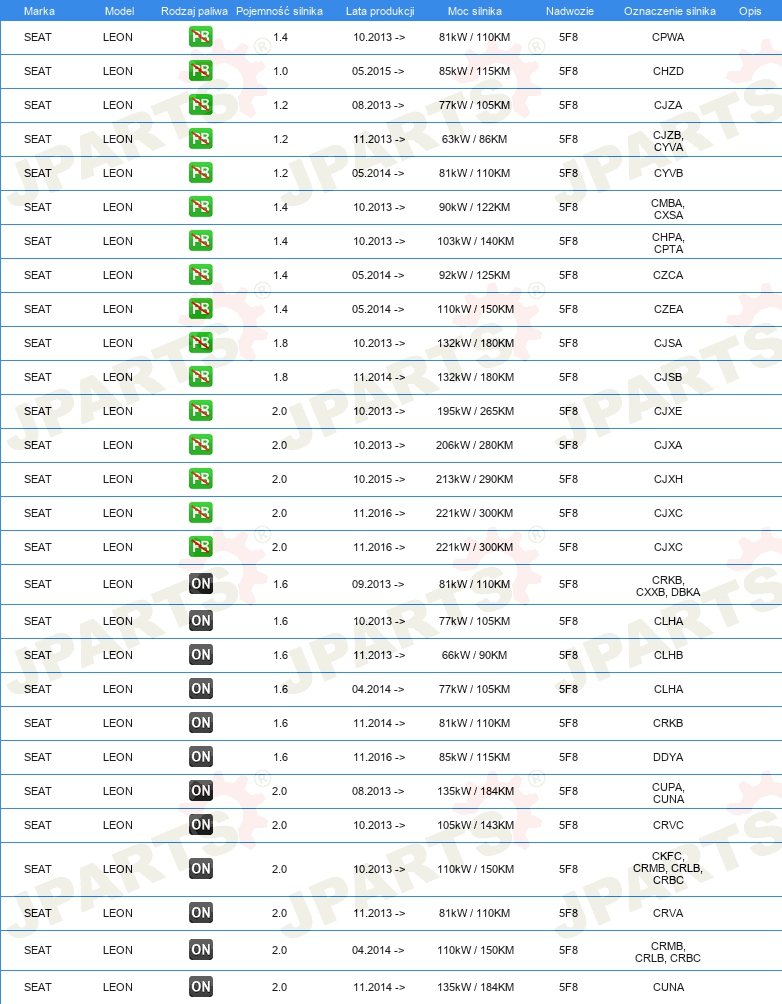Click the power value 105kW / 143KM
The height and width of the screenshot is (1004, 782).
click(475, 824)
